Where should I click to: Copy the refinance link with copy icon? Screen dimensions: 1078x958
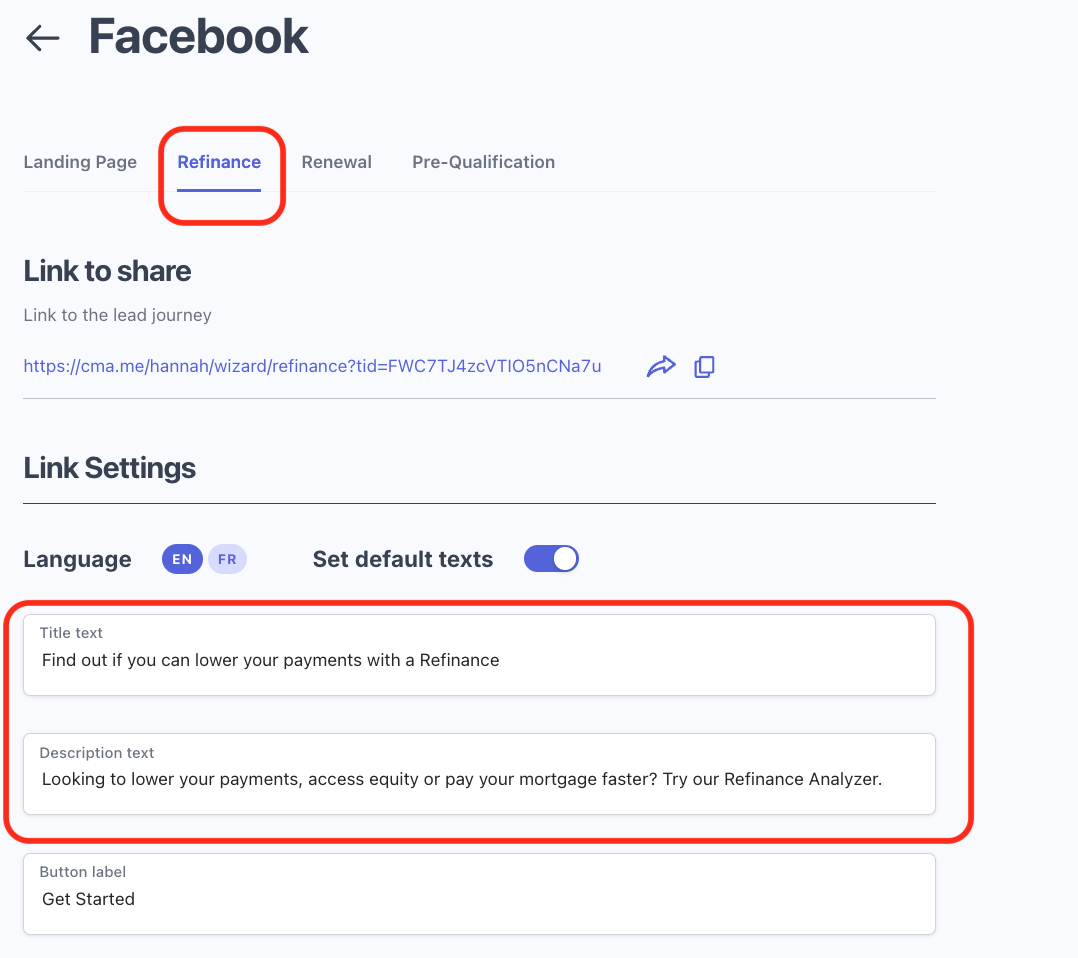pyautogui.click(x=705, y=367)
